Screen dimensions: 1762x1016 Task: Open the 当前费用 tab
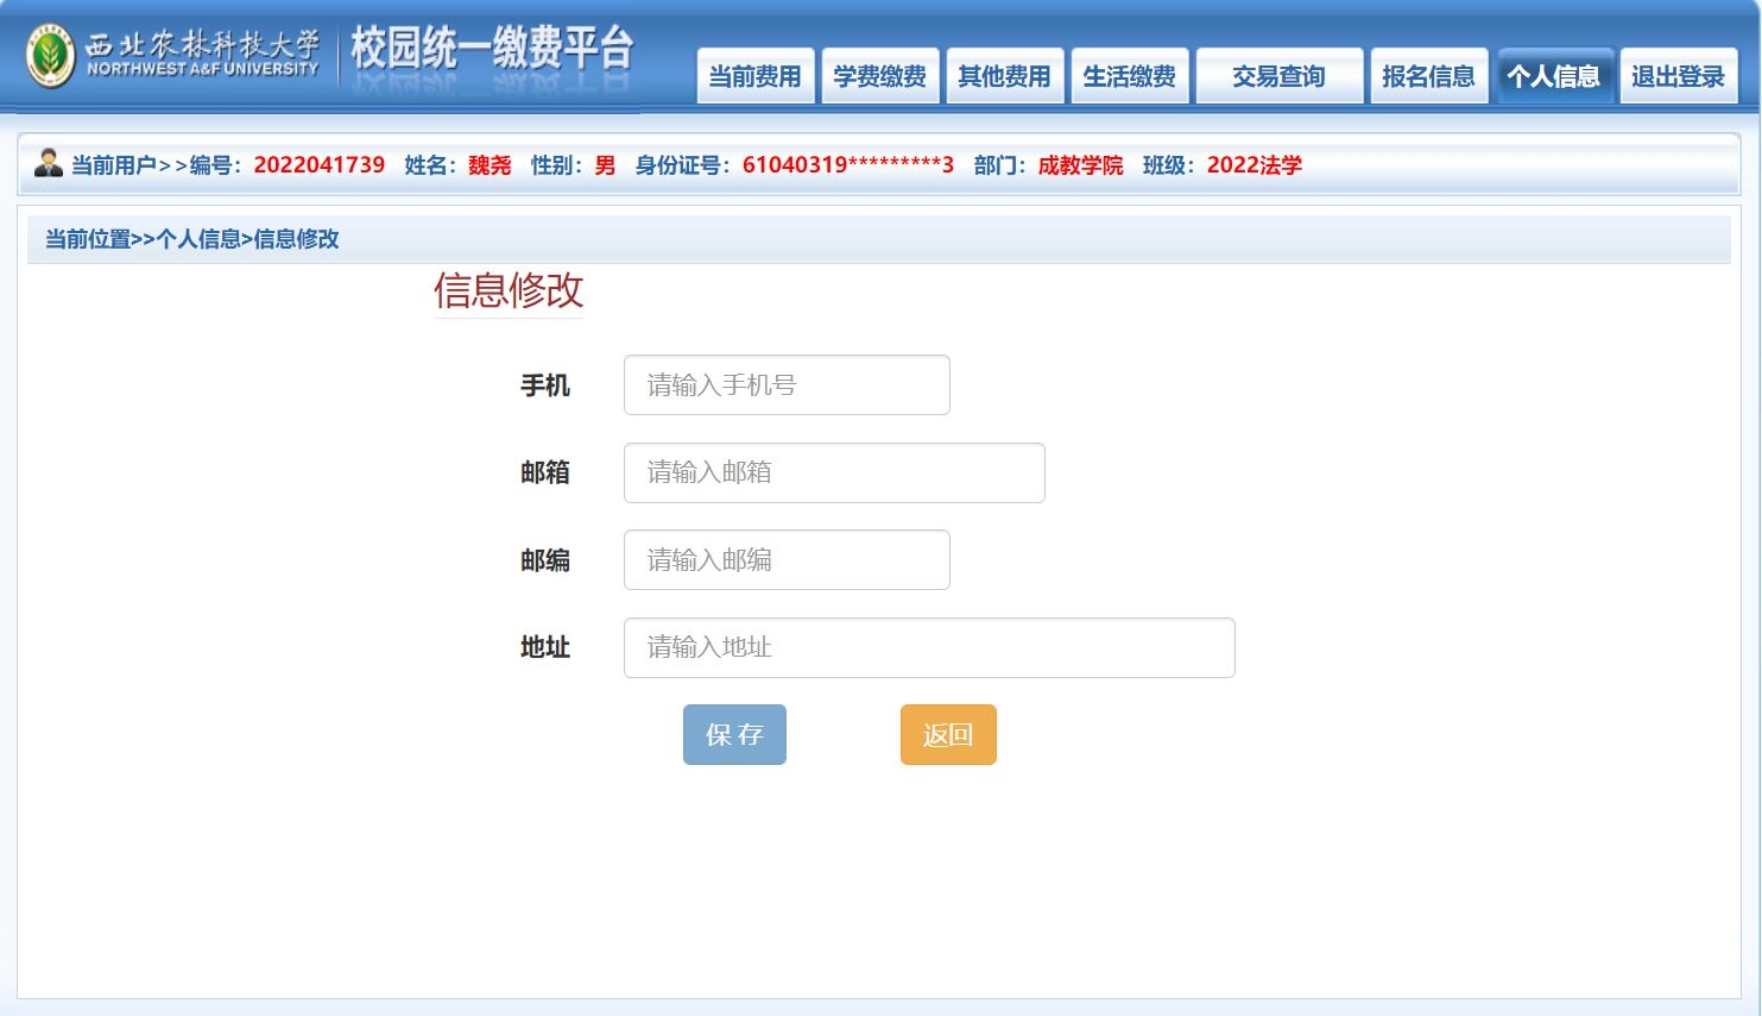(x=755, y=76)
